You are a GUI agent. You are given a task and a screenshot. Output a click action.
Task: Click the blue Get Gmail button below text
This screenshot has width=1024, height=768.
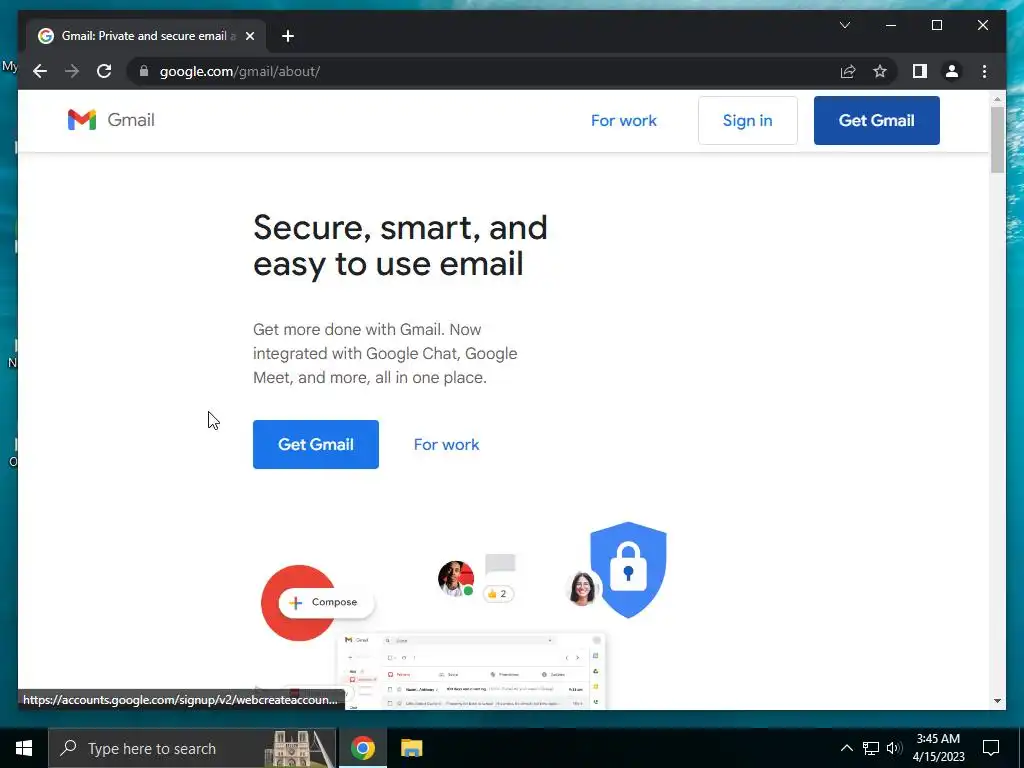(x=315, y=444)
